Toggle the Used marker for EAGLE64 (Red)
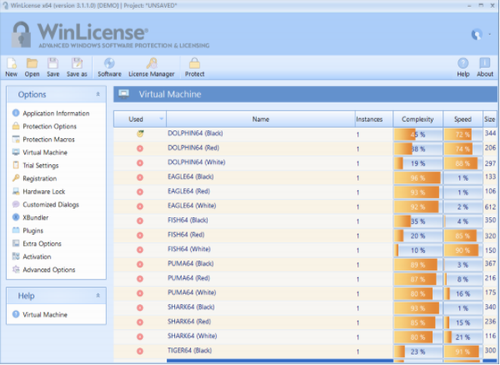 140,192
